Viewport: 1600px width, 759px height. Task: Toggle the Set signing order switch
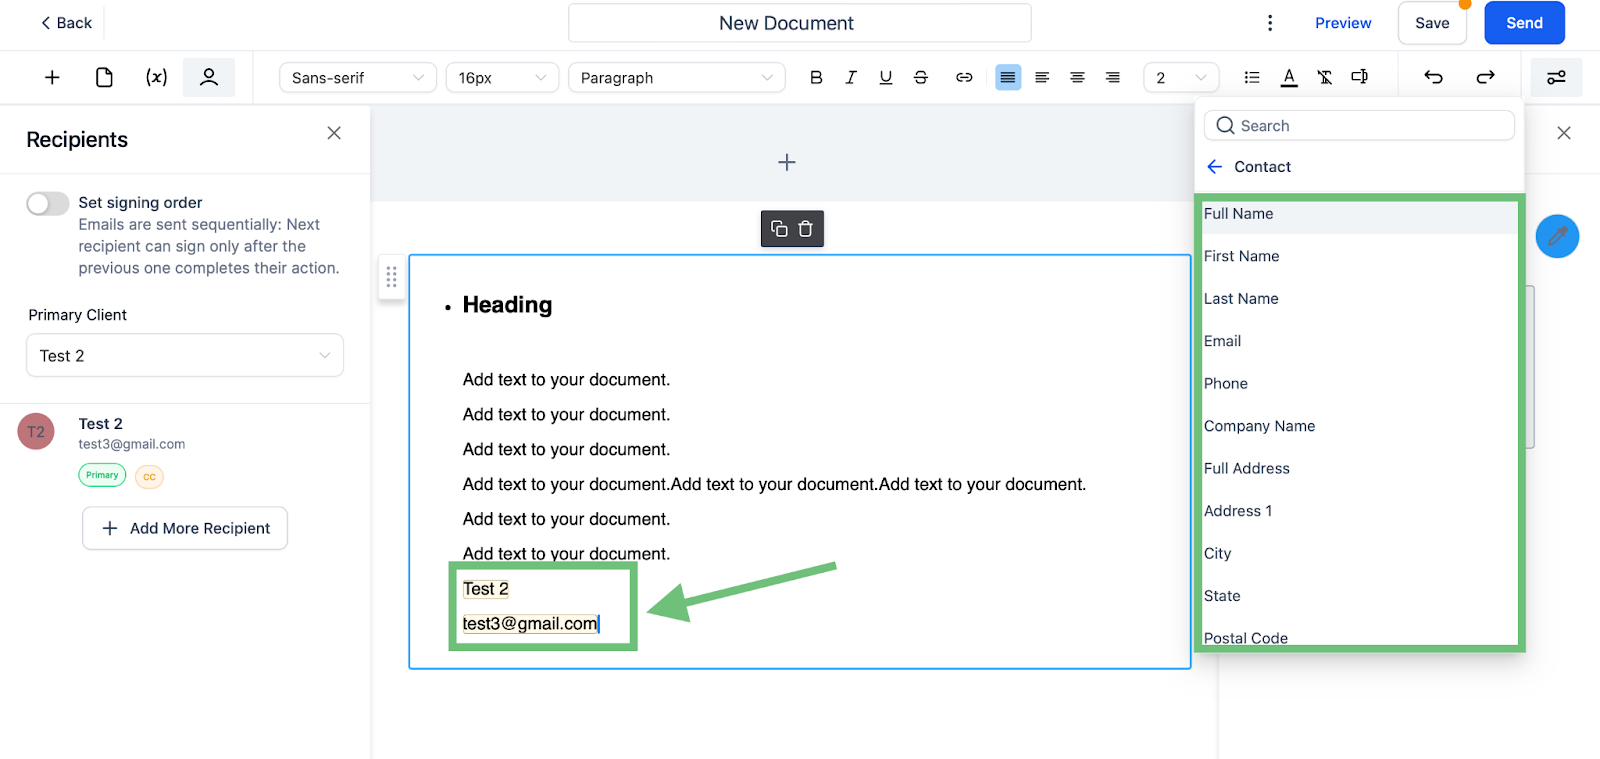point(48,204)
